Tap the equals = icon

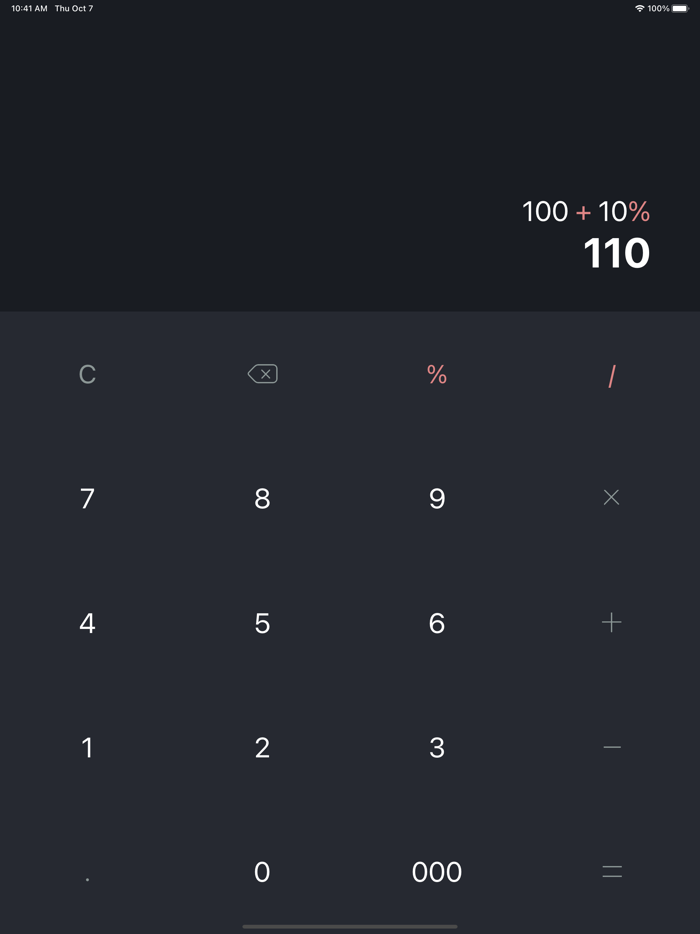pos(611,871)
